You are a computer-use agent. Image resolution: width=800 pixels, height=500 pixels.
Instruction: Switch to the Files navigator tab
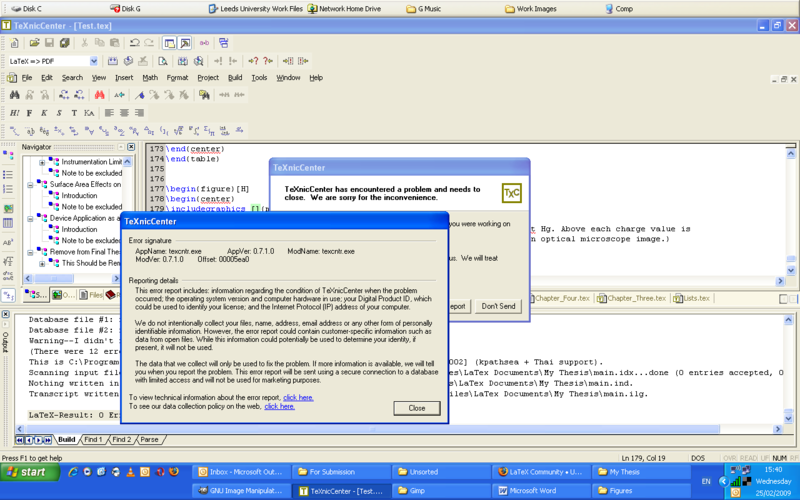(91, 295)
